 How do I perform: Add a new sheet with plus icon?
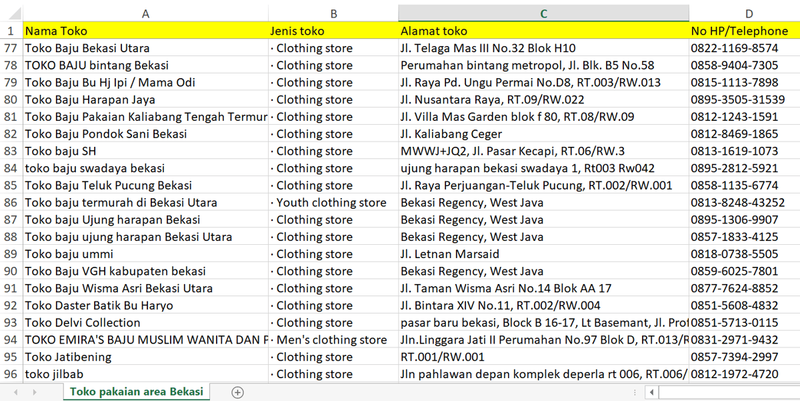tap(237, 392)
